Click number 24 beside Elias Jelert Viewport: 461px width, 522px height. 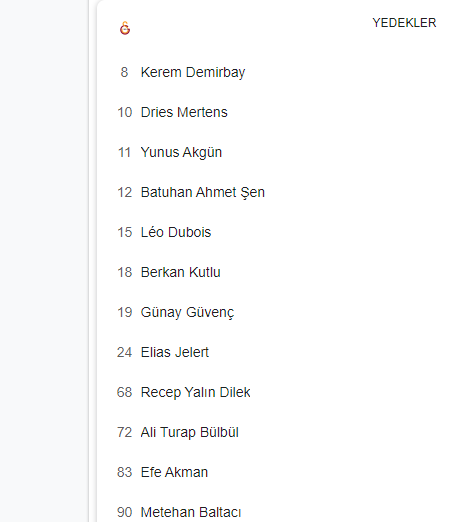pyautogui.click(x=125, y=352)
